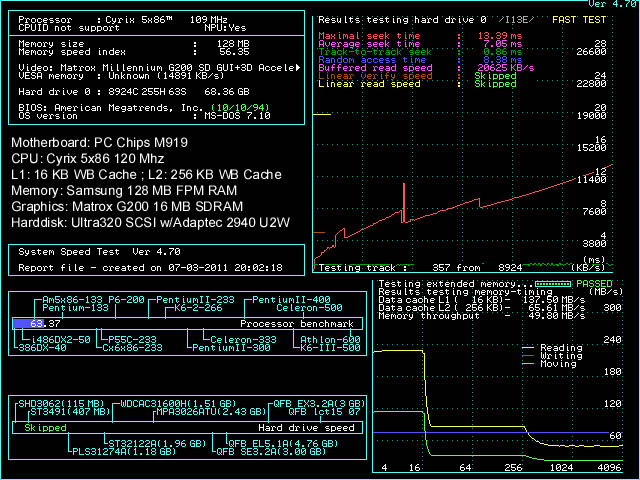Click the K6-2-266 benchmark reference
Image resolution: width=640 pixels, height=480 pixels.
tap(198, 308)
